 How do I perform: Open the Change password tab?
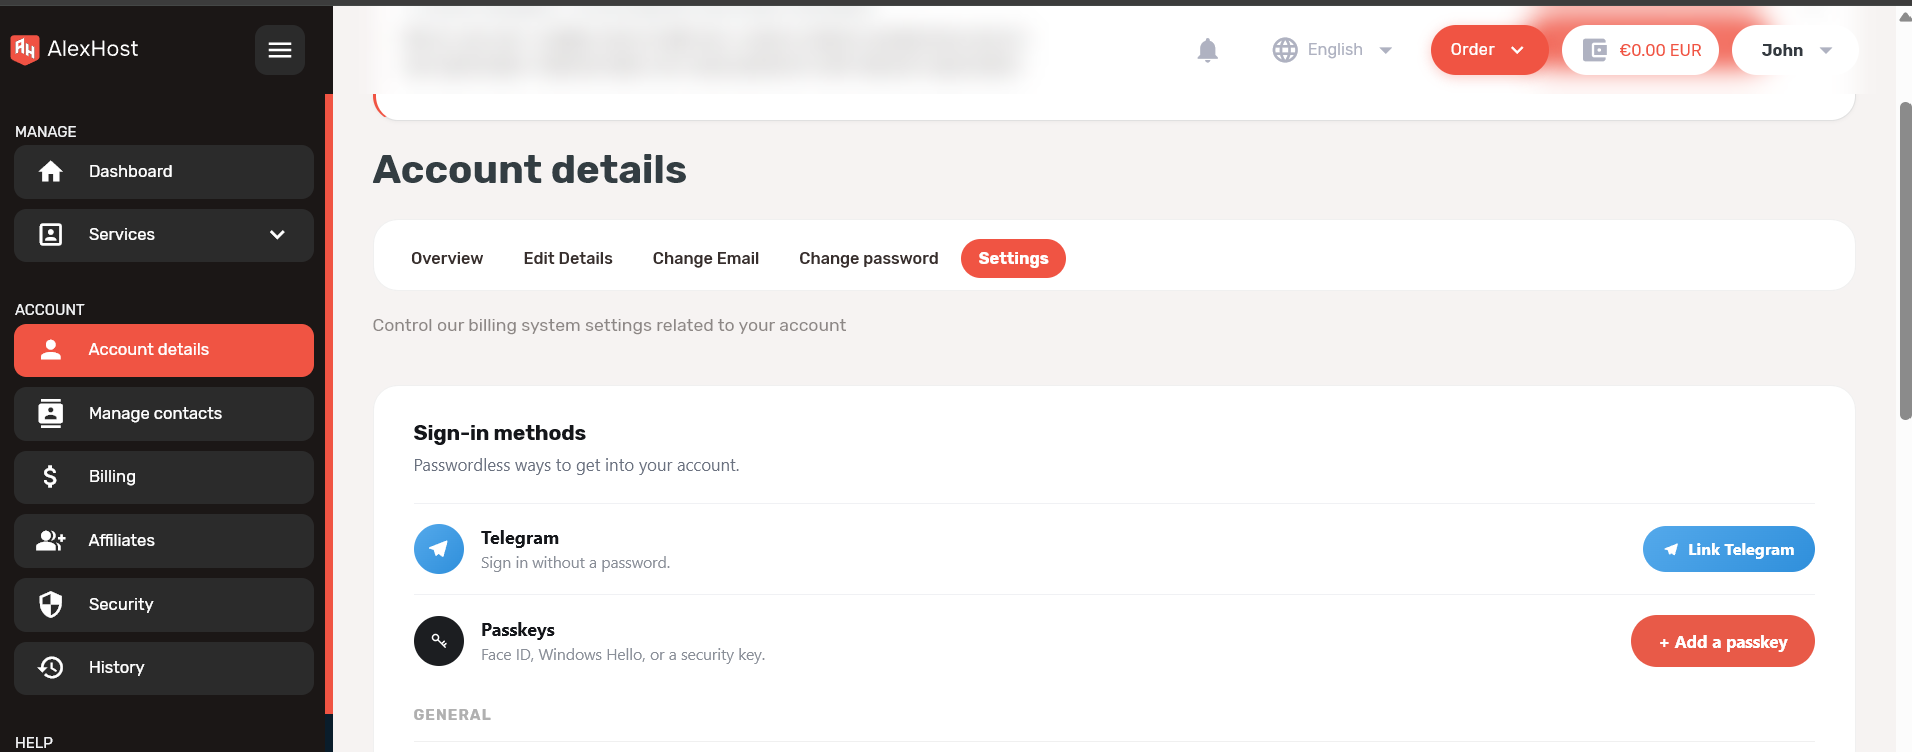click(x=869, y=258)
